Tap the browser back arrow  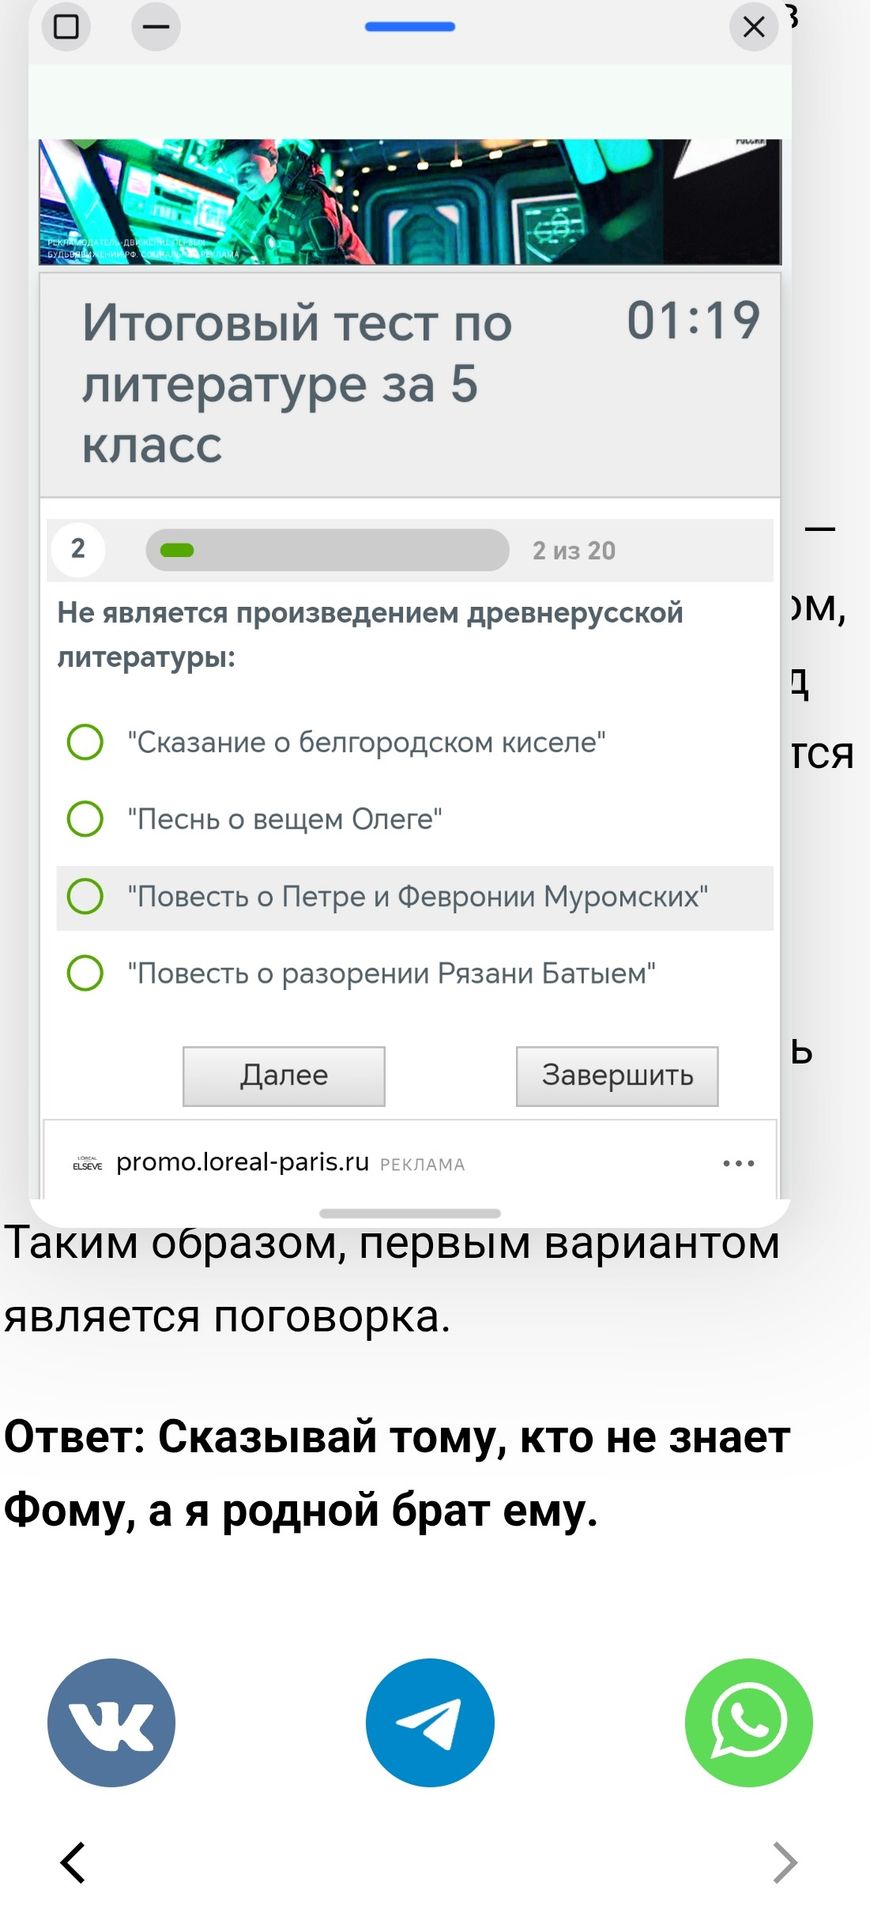tap(73, 1862)
